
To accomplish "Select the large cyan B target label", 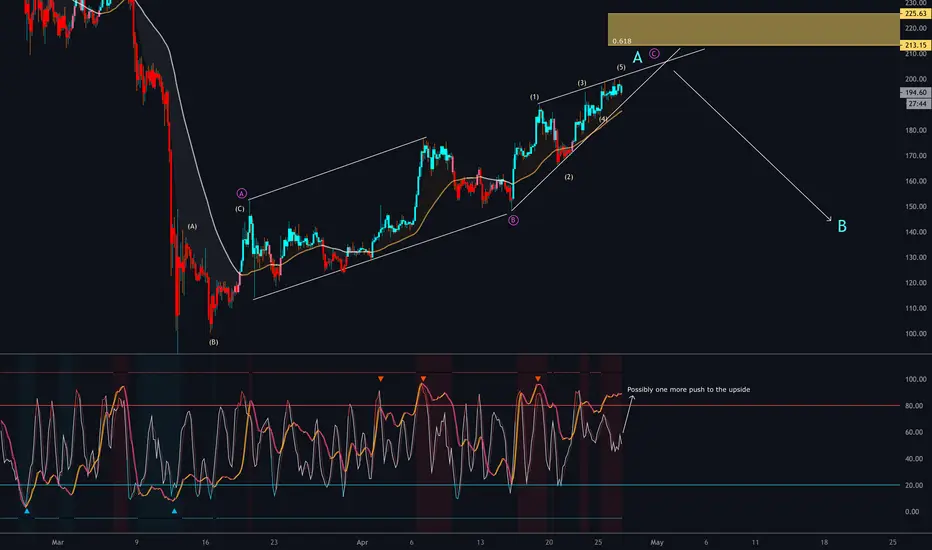I will tap(842, 226).
